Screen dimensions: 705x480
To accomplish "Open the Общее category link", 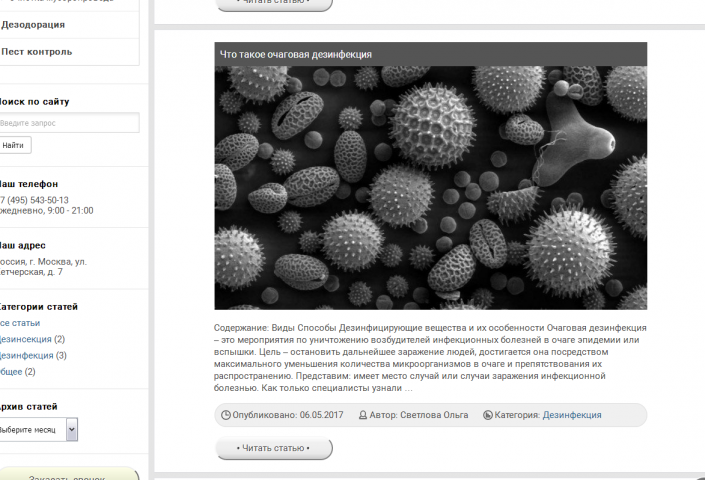I will click(x=11, y=371).
